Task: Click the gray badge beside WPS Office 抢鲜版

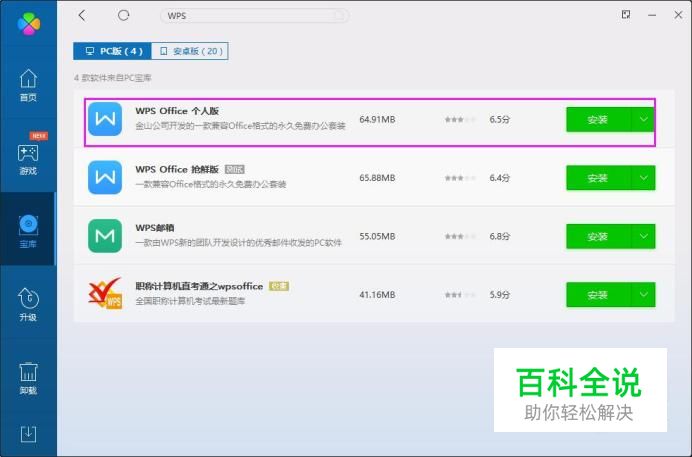Action: click(x=234, y=169)
